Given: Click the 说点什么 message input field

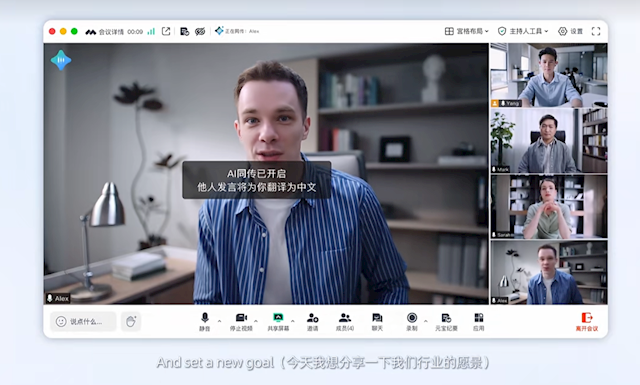Looking at the screenshot, I should coord(83,322).
